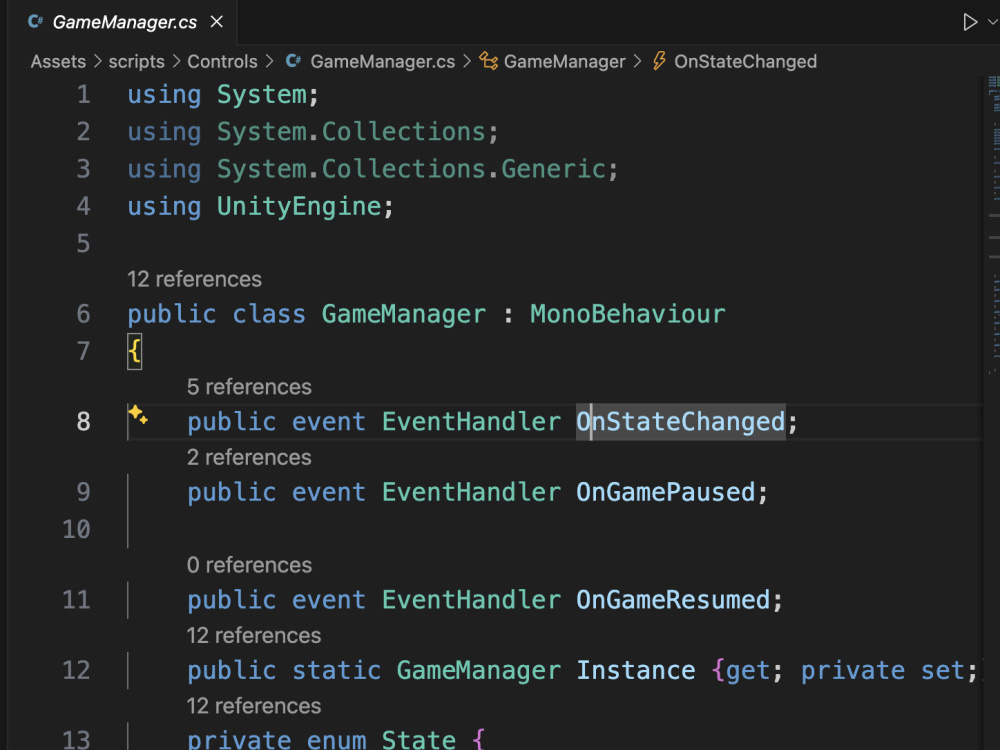Click the C# file icon in the tab
1000x750 pixels.
35,22
